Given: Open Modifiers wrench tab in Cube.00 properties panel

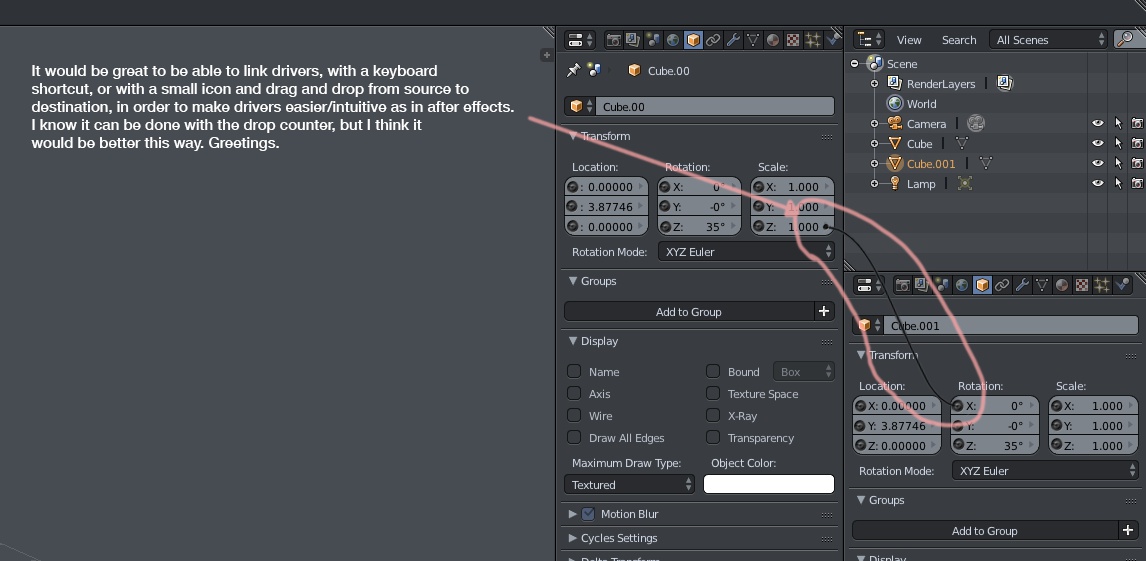Looking at the screenshot, I should click(x=732, y=40).
